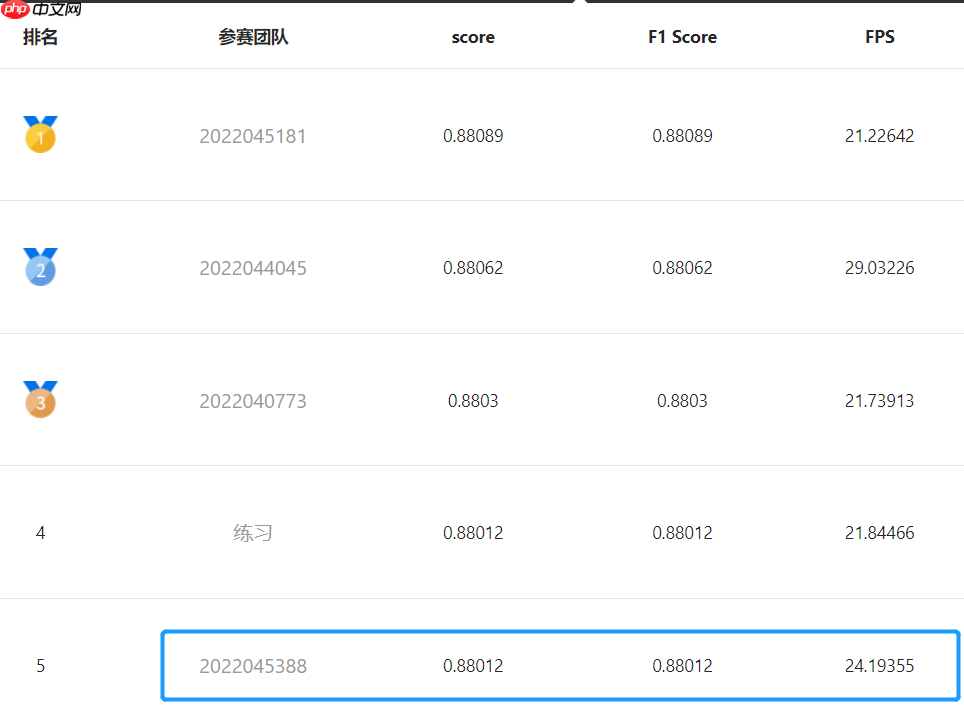
Task: Click the number 2 inside the silver medal
Action: (40, 272)
